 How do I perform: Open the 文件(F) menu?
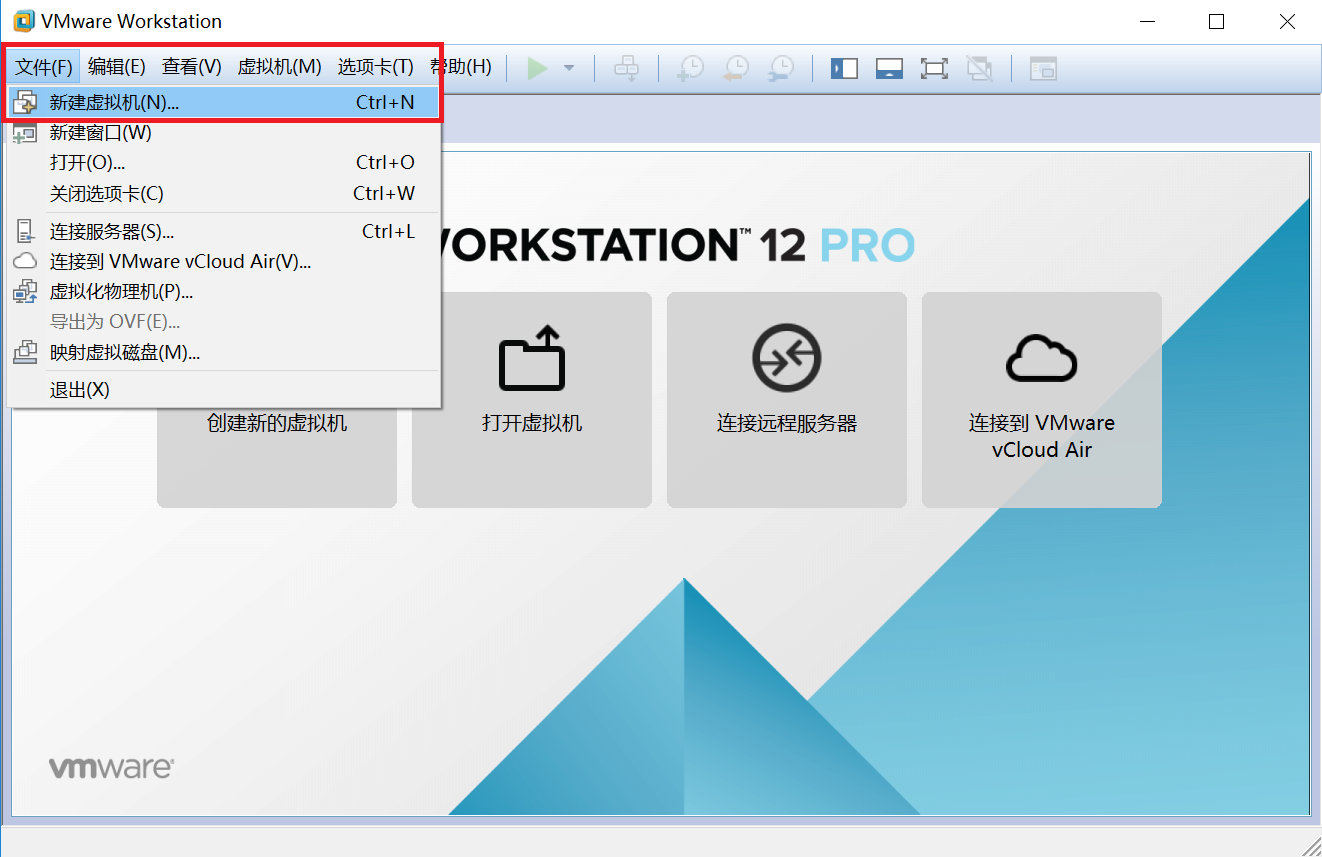(43, 67)
